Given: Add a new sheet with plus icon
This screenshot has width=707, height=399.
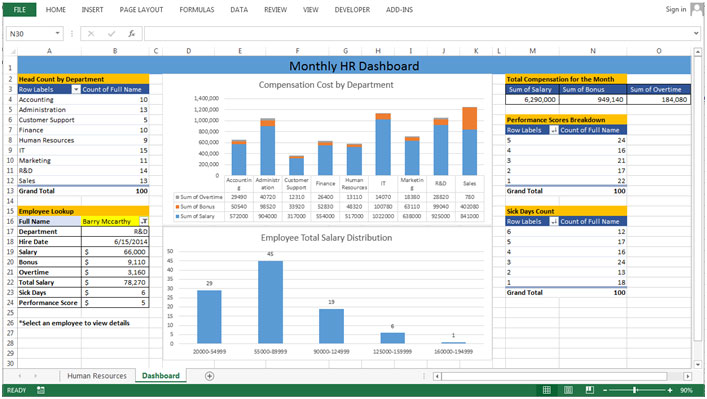Looking at the screenshot, I should [x=209, y=376].
